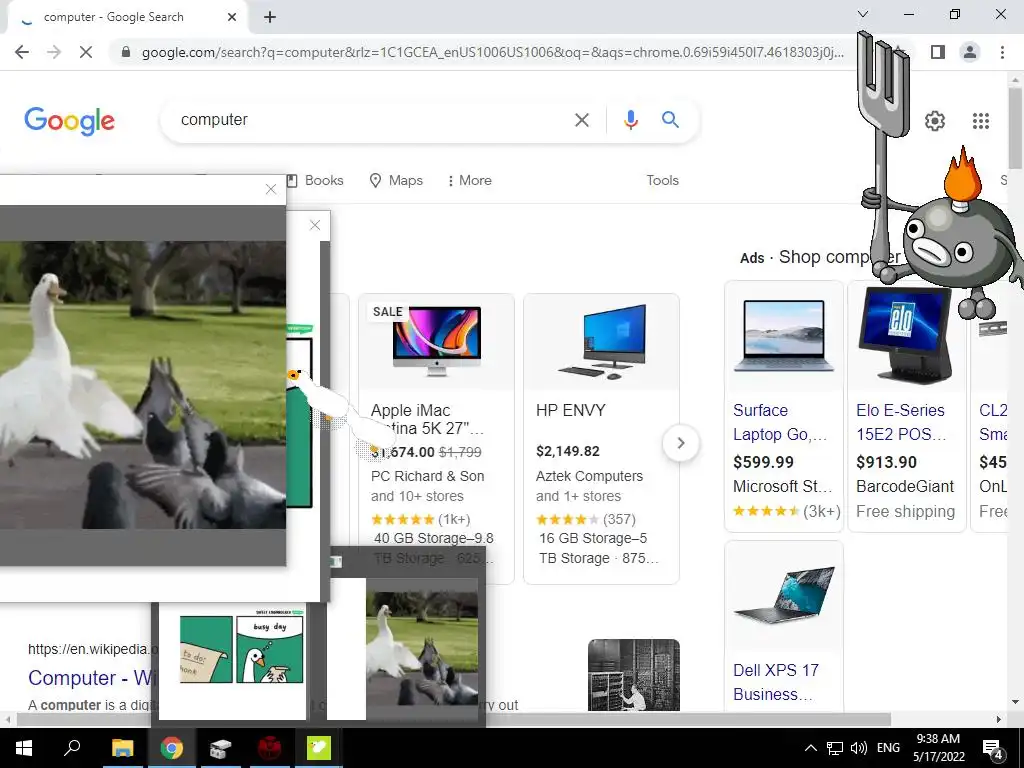This screenshot has width=1024, height=768.
Task: Click the Apple iMac product image
Action: pos(436,340)
